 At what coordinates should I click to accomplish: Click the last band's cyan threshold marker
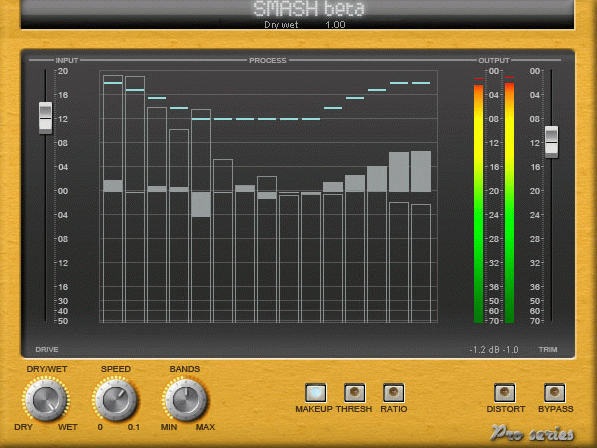coord(421,83)
